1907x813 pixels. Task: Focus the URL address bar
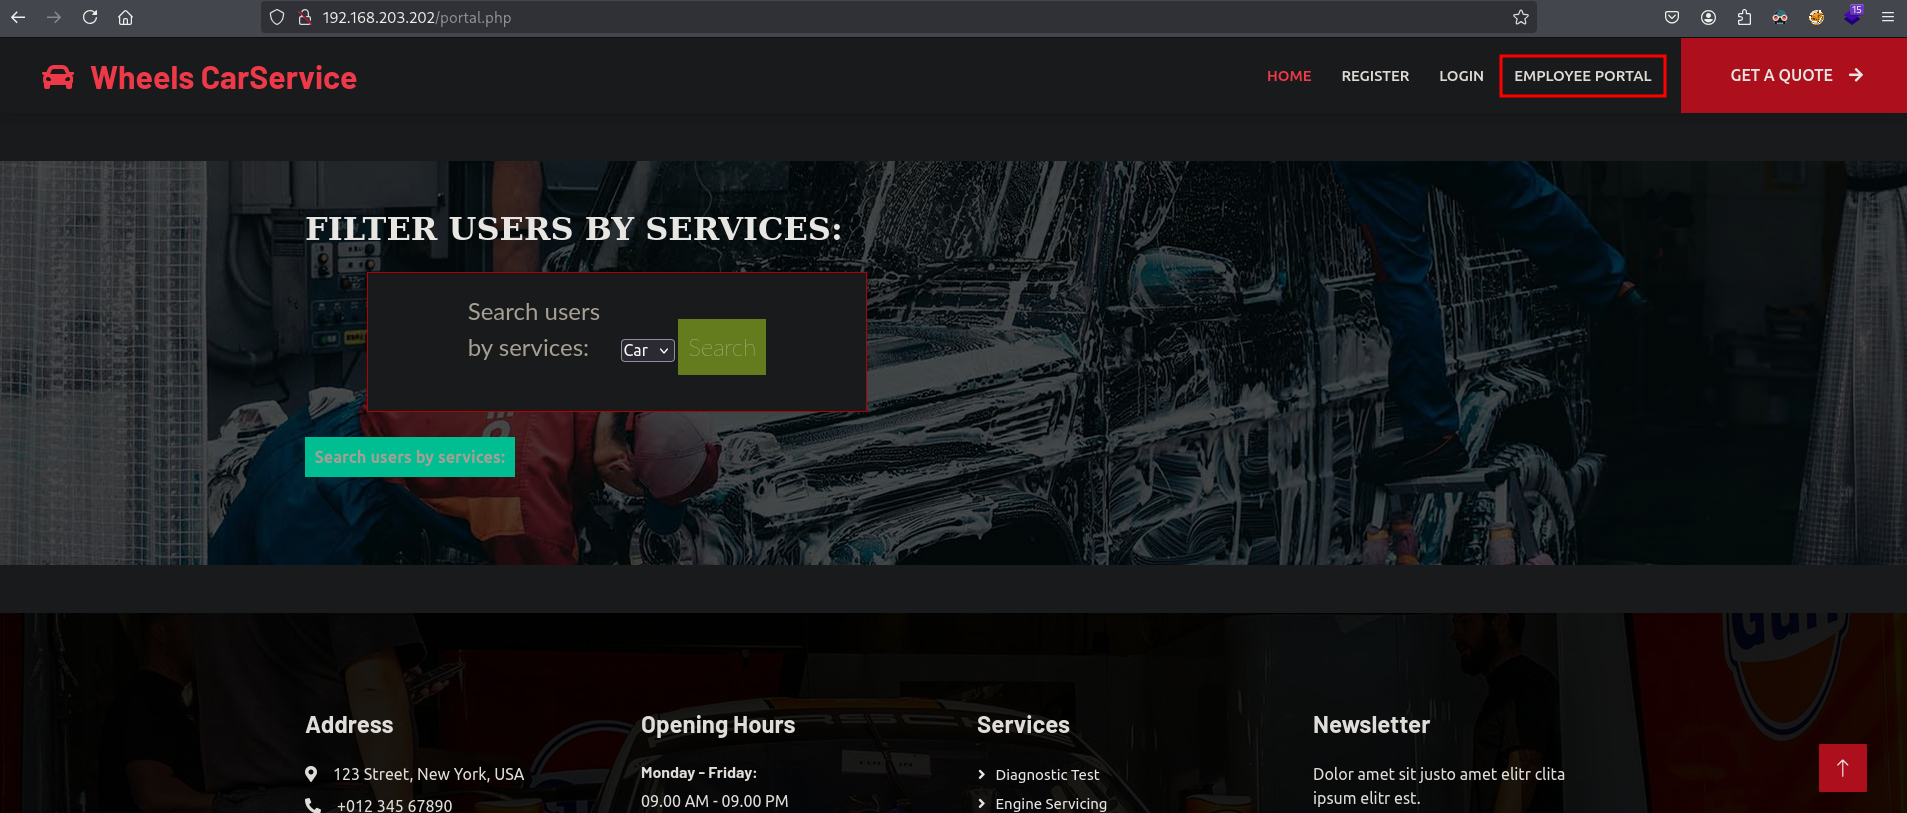[x=900, y=17]
